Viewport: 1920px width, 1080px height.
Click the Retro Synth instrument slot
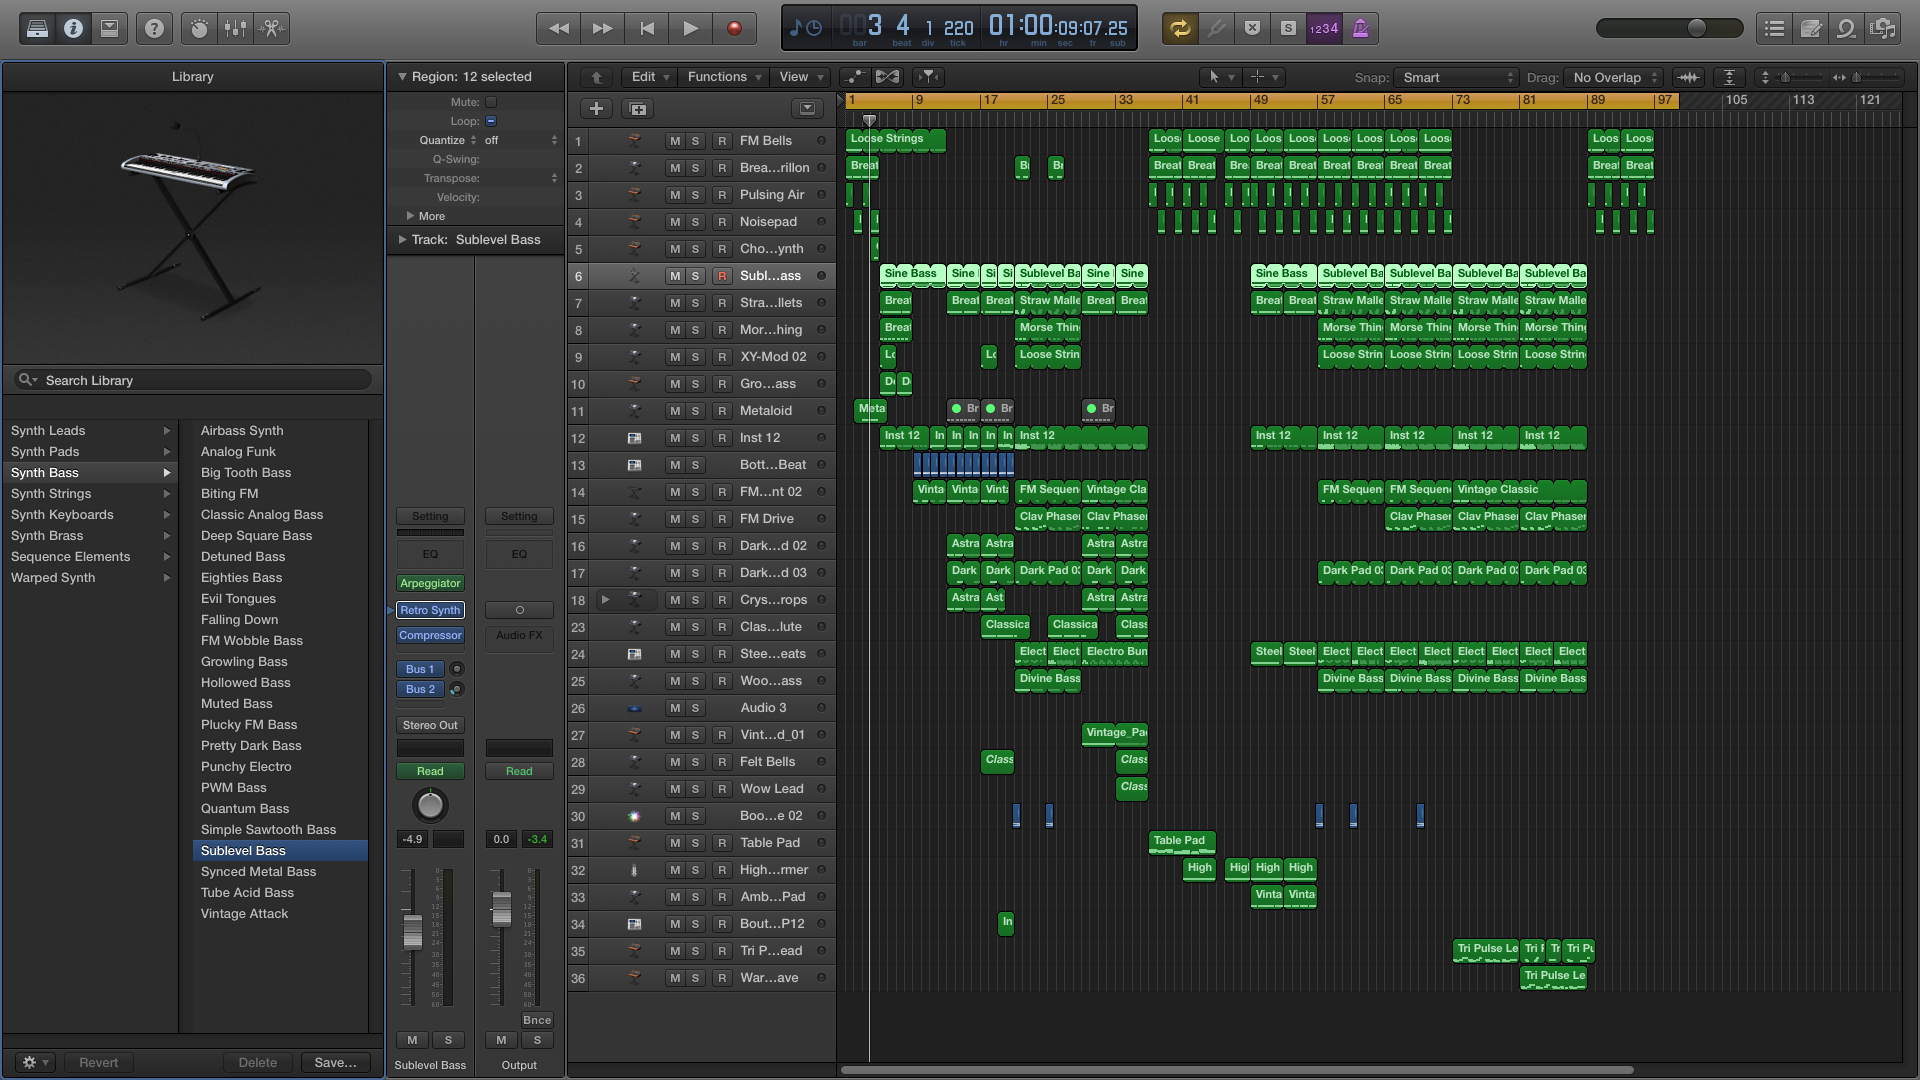430,610
